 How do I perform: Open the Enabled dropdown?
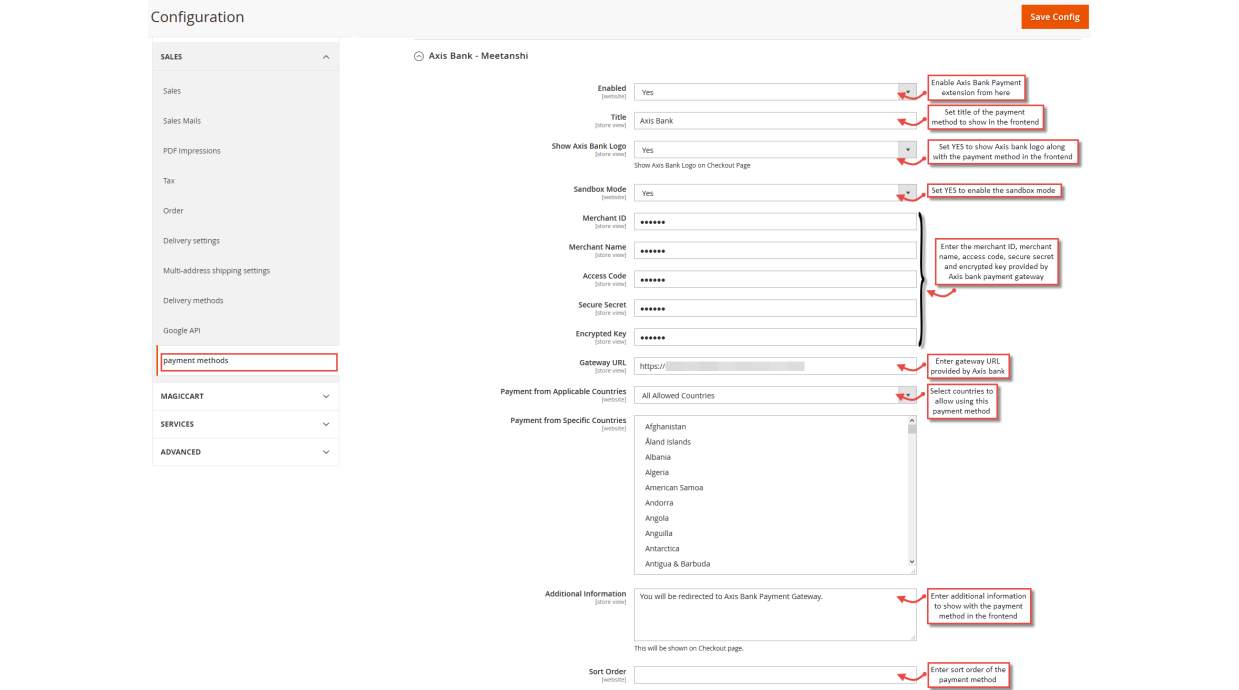pos(775,92)
